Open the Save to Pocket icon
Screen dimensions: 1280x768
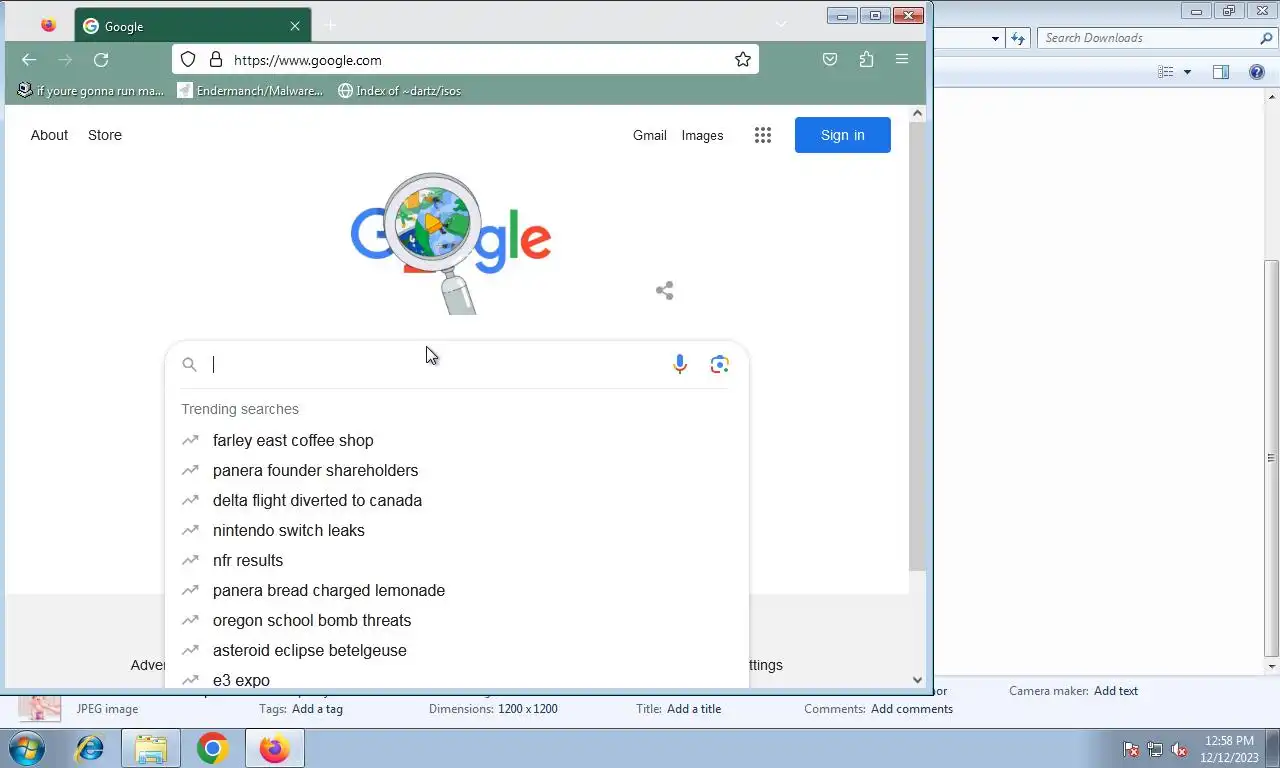[830, 60]
